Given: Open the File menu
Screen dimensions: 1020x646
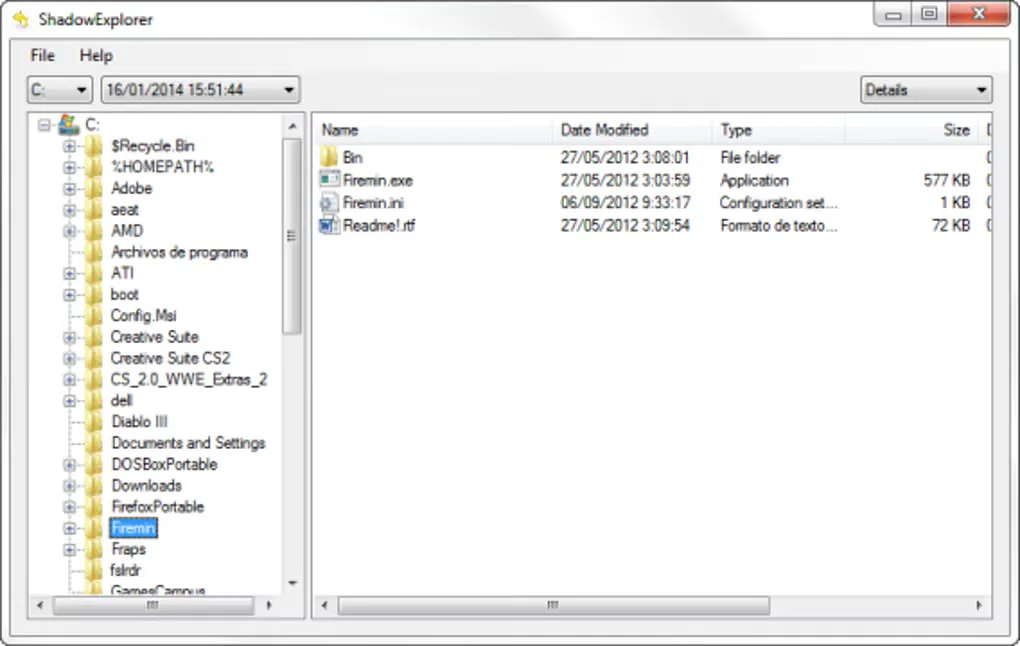Looking at the screenshot, I should [42, 55].
